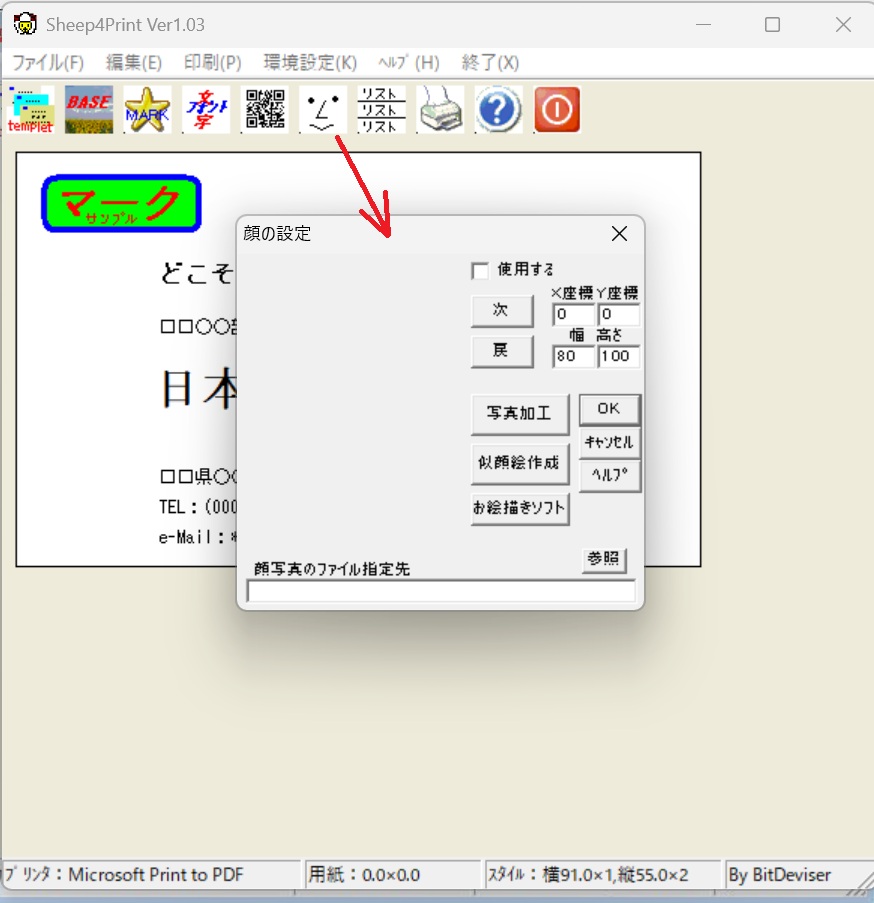Click the 参照 browse button
874x903 pixels.
click(604, 560)
